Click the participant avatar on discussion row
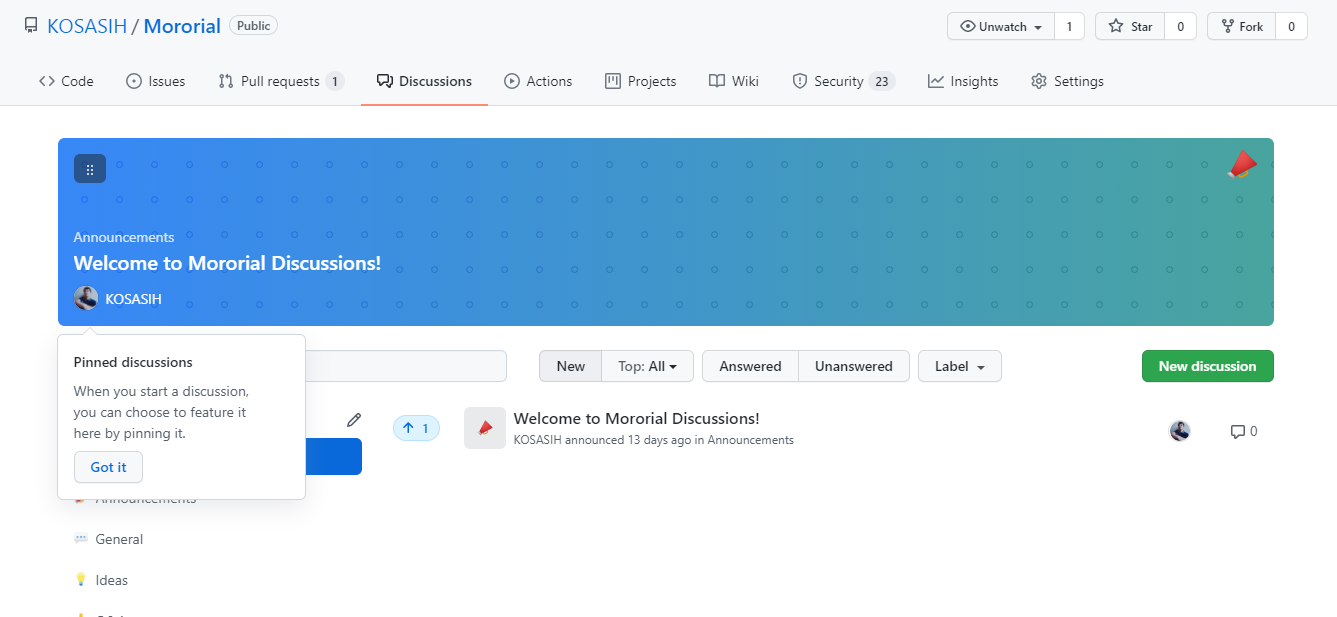The height and width of the screenshot is (617, 1337). pos(1180,431)
